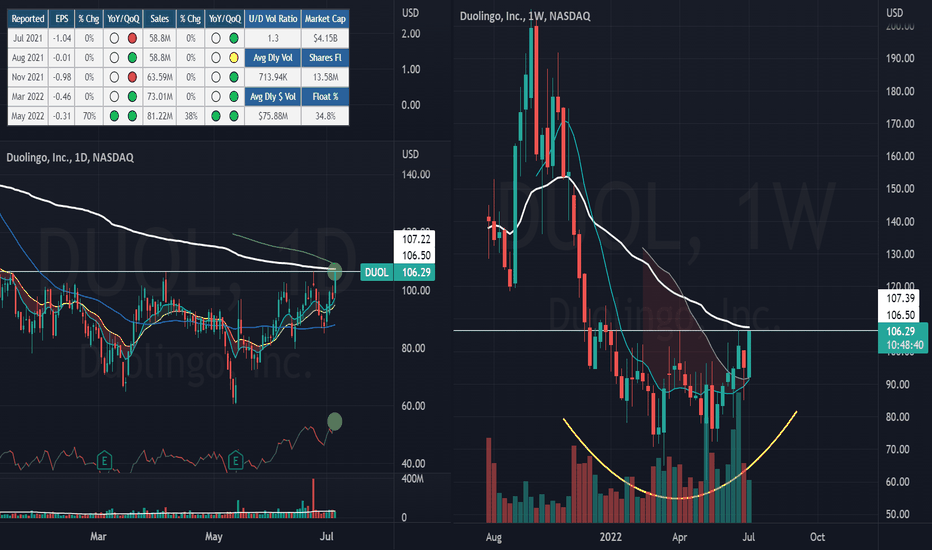Click the 190.00 weekly price axis label
The width and height of the screenshot is (932, 550).
pos(900,58)
